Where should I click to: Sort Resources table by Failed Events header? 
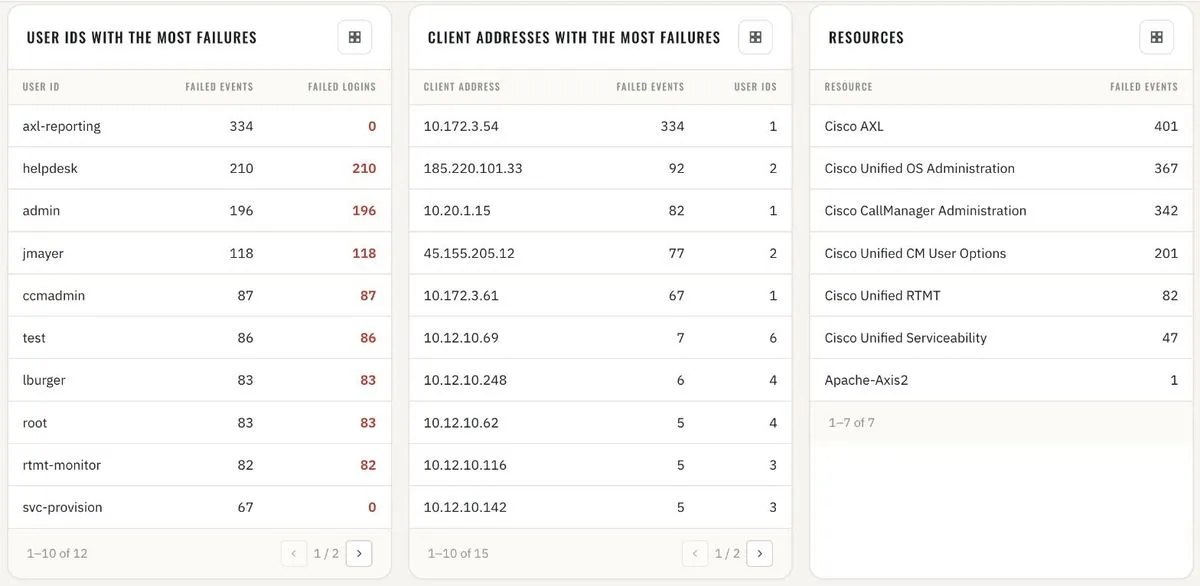[x=1144, y=87]
